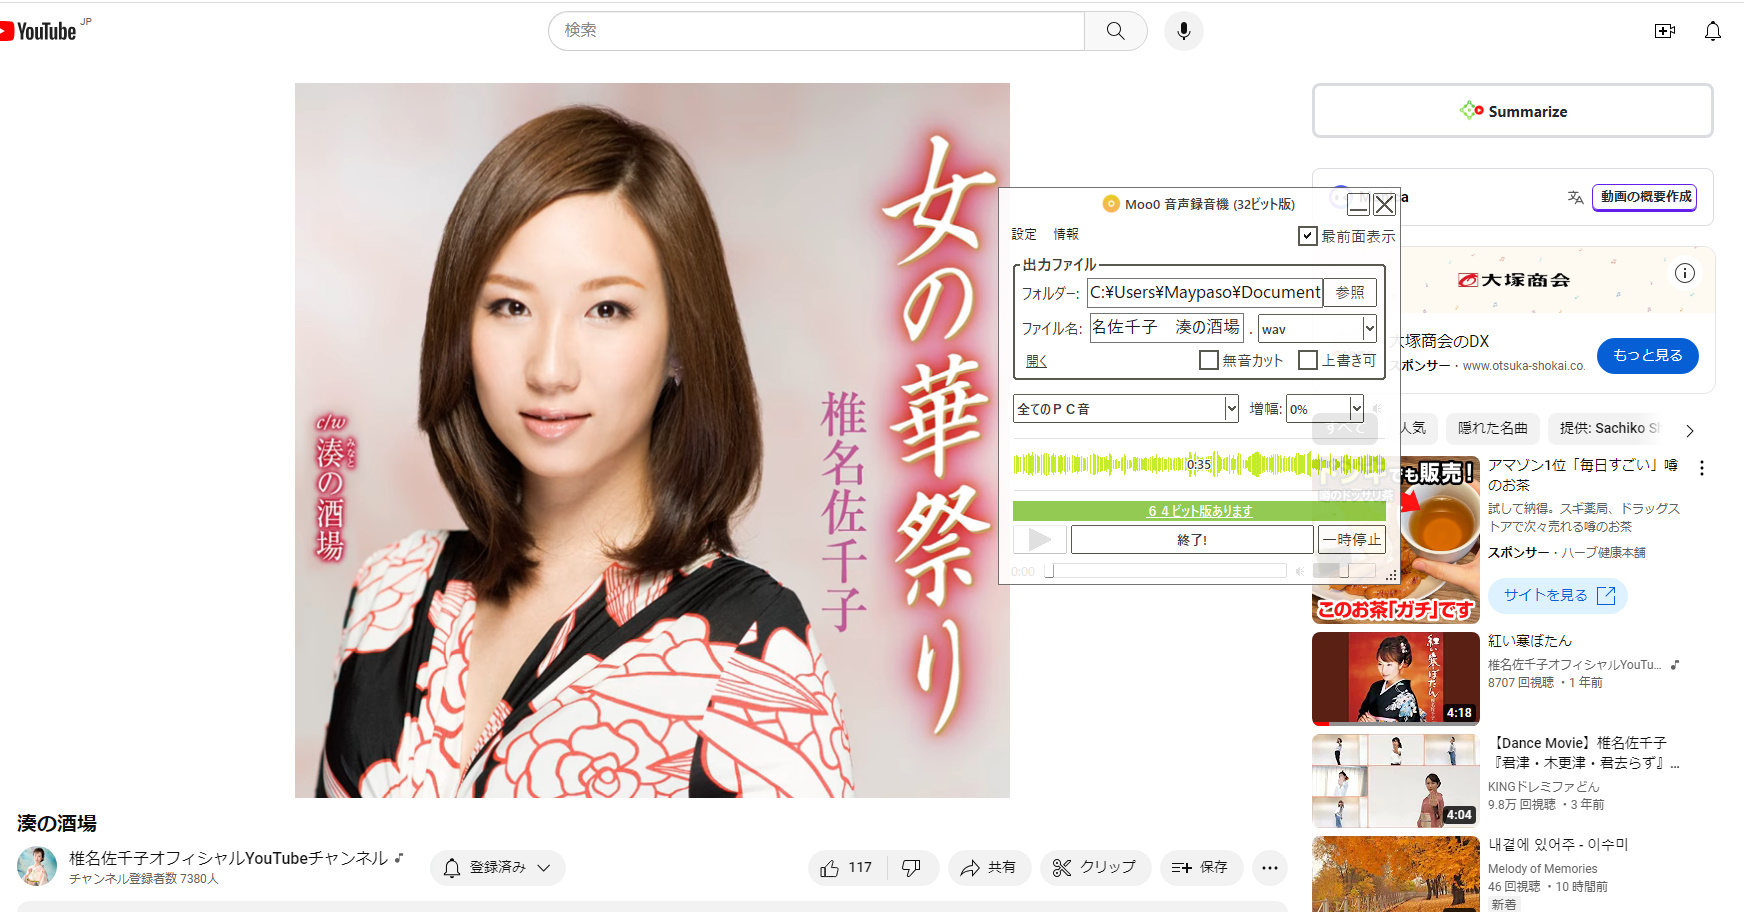
Task: Click the speaker icon beside 増幅
Action: click(x=1377, y=408)
